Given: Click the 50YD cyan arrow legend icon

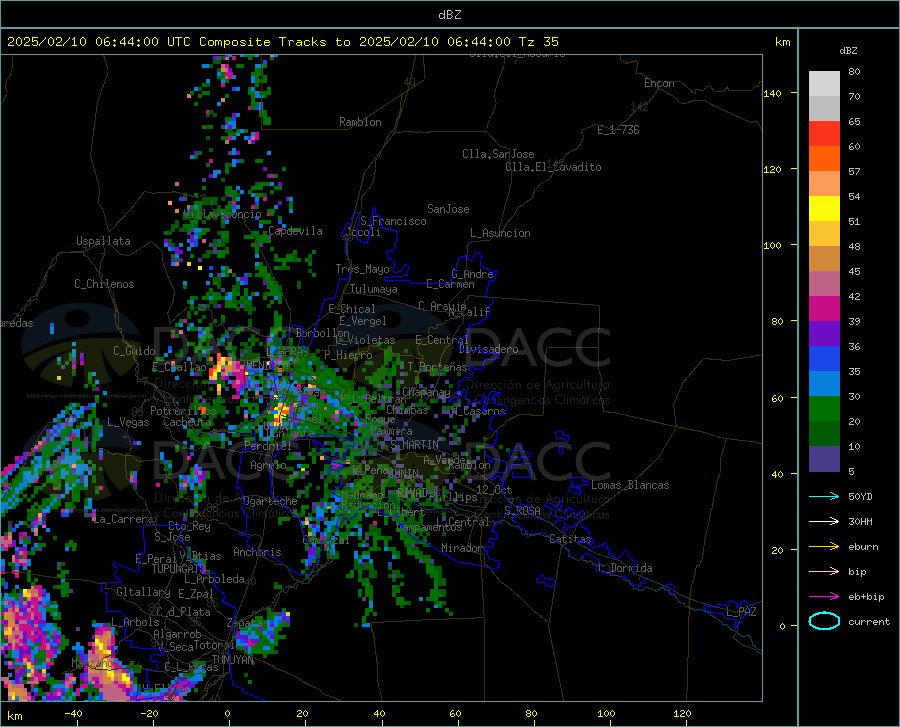Looking at the screenshot, I should (x=824, y=496).
